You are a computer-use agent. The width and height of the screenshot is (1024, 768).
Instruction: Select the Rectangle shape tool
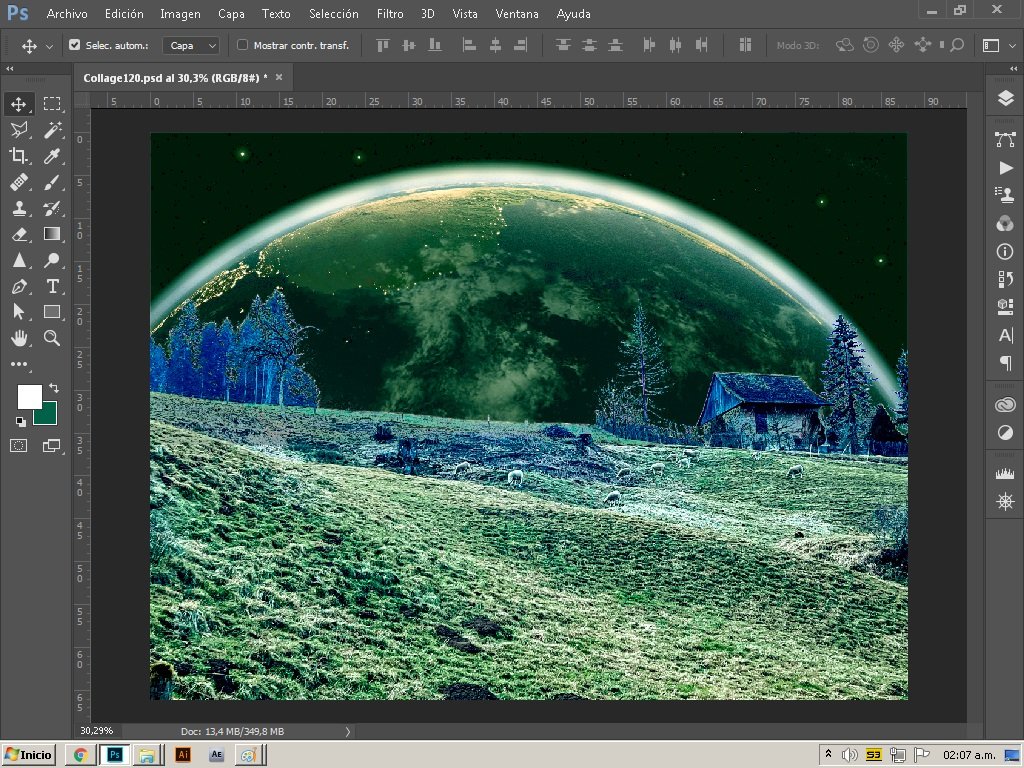52,312
